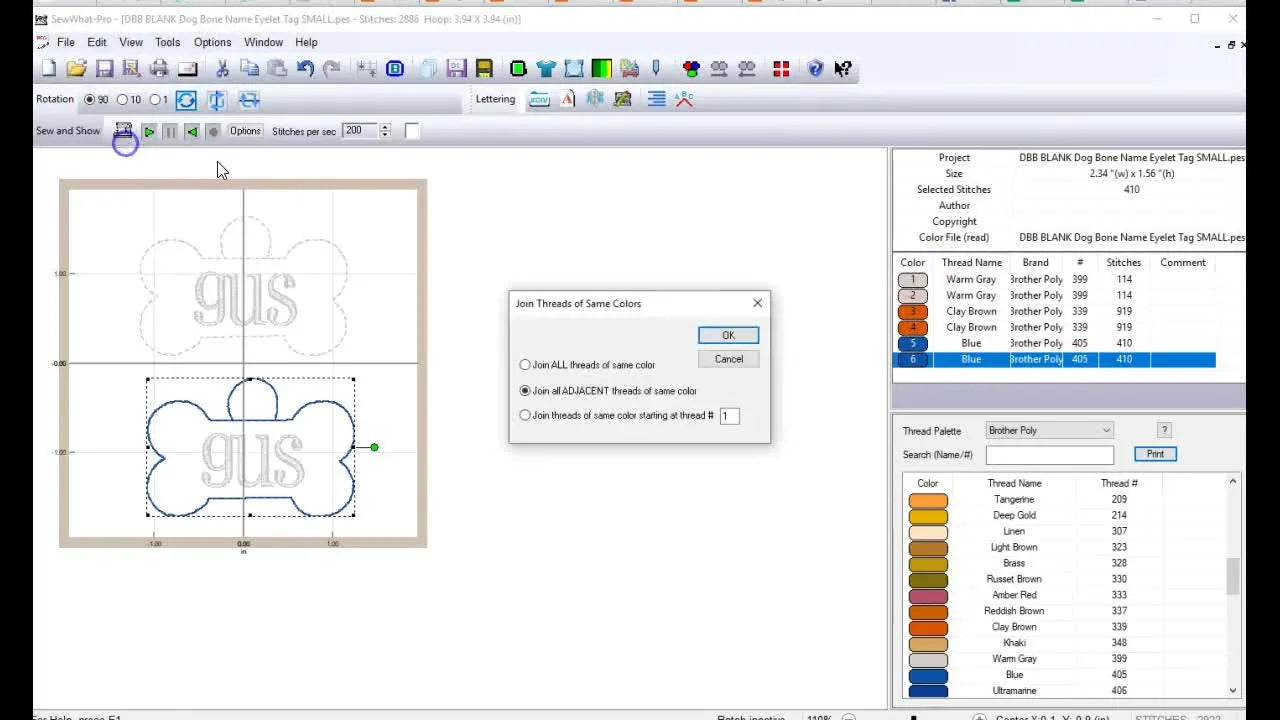Image resolution: width=1280 pixels, height=720 pixels.
Task: Select the 90 rotation radio button
Action: coord(88,99)
